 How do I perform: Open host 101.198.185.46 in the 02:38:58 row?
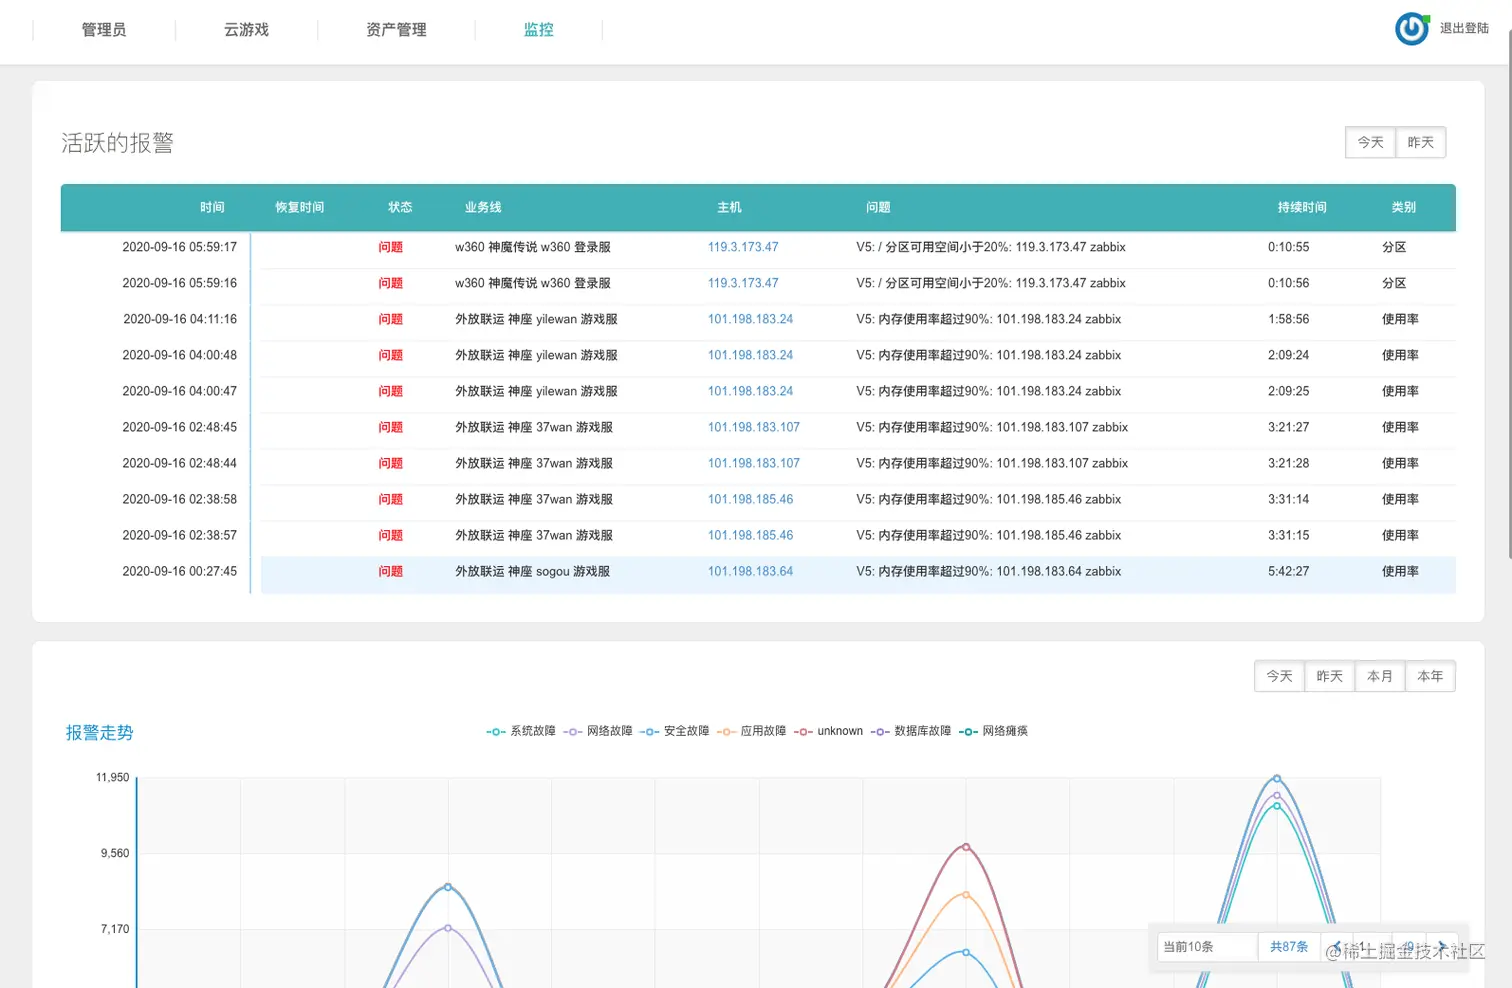coord(750,499)
